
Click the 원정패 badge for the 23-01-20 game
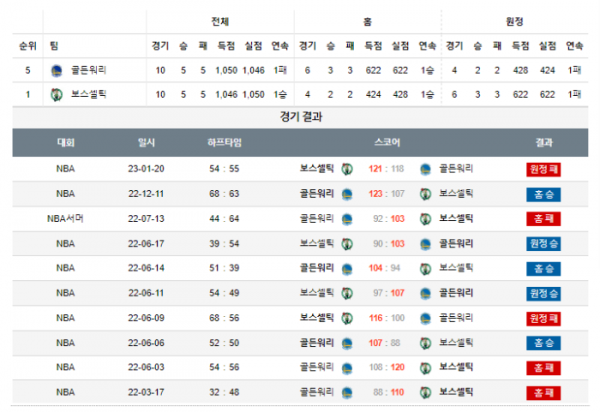pos(544,169)
